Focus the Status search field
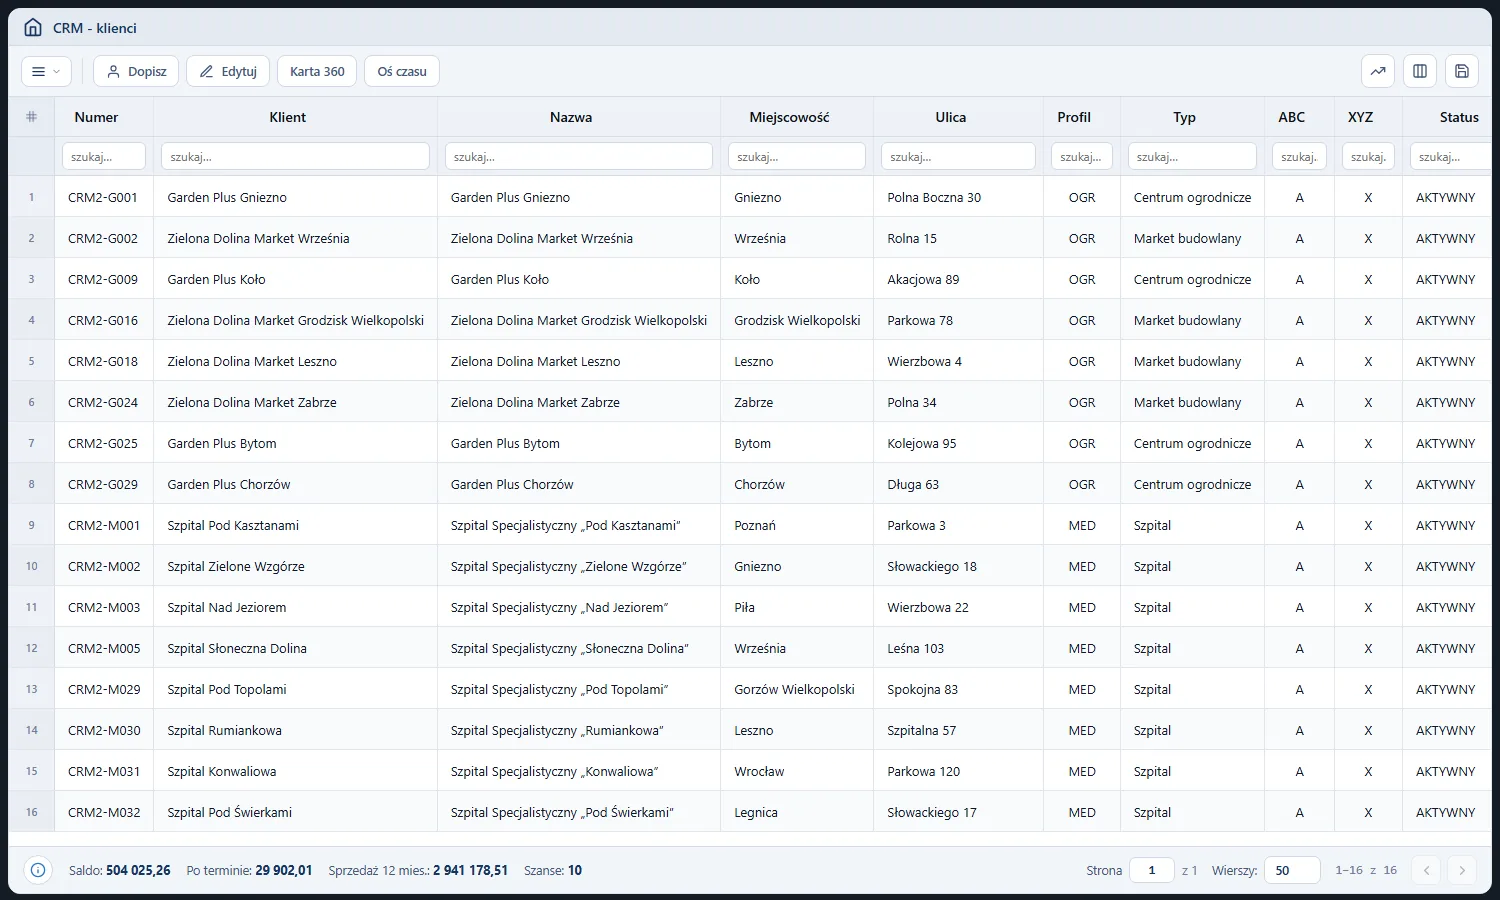Screen dimensions: 1500x900 (x=1451, y=157)
